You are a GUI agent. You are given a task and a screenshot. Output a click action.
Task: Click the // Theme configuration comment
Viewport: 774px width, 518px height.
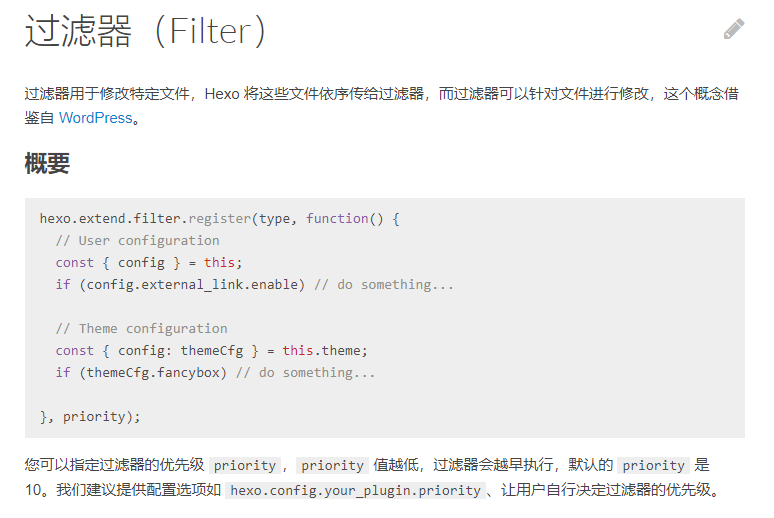(141, 328)
